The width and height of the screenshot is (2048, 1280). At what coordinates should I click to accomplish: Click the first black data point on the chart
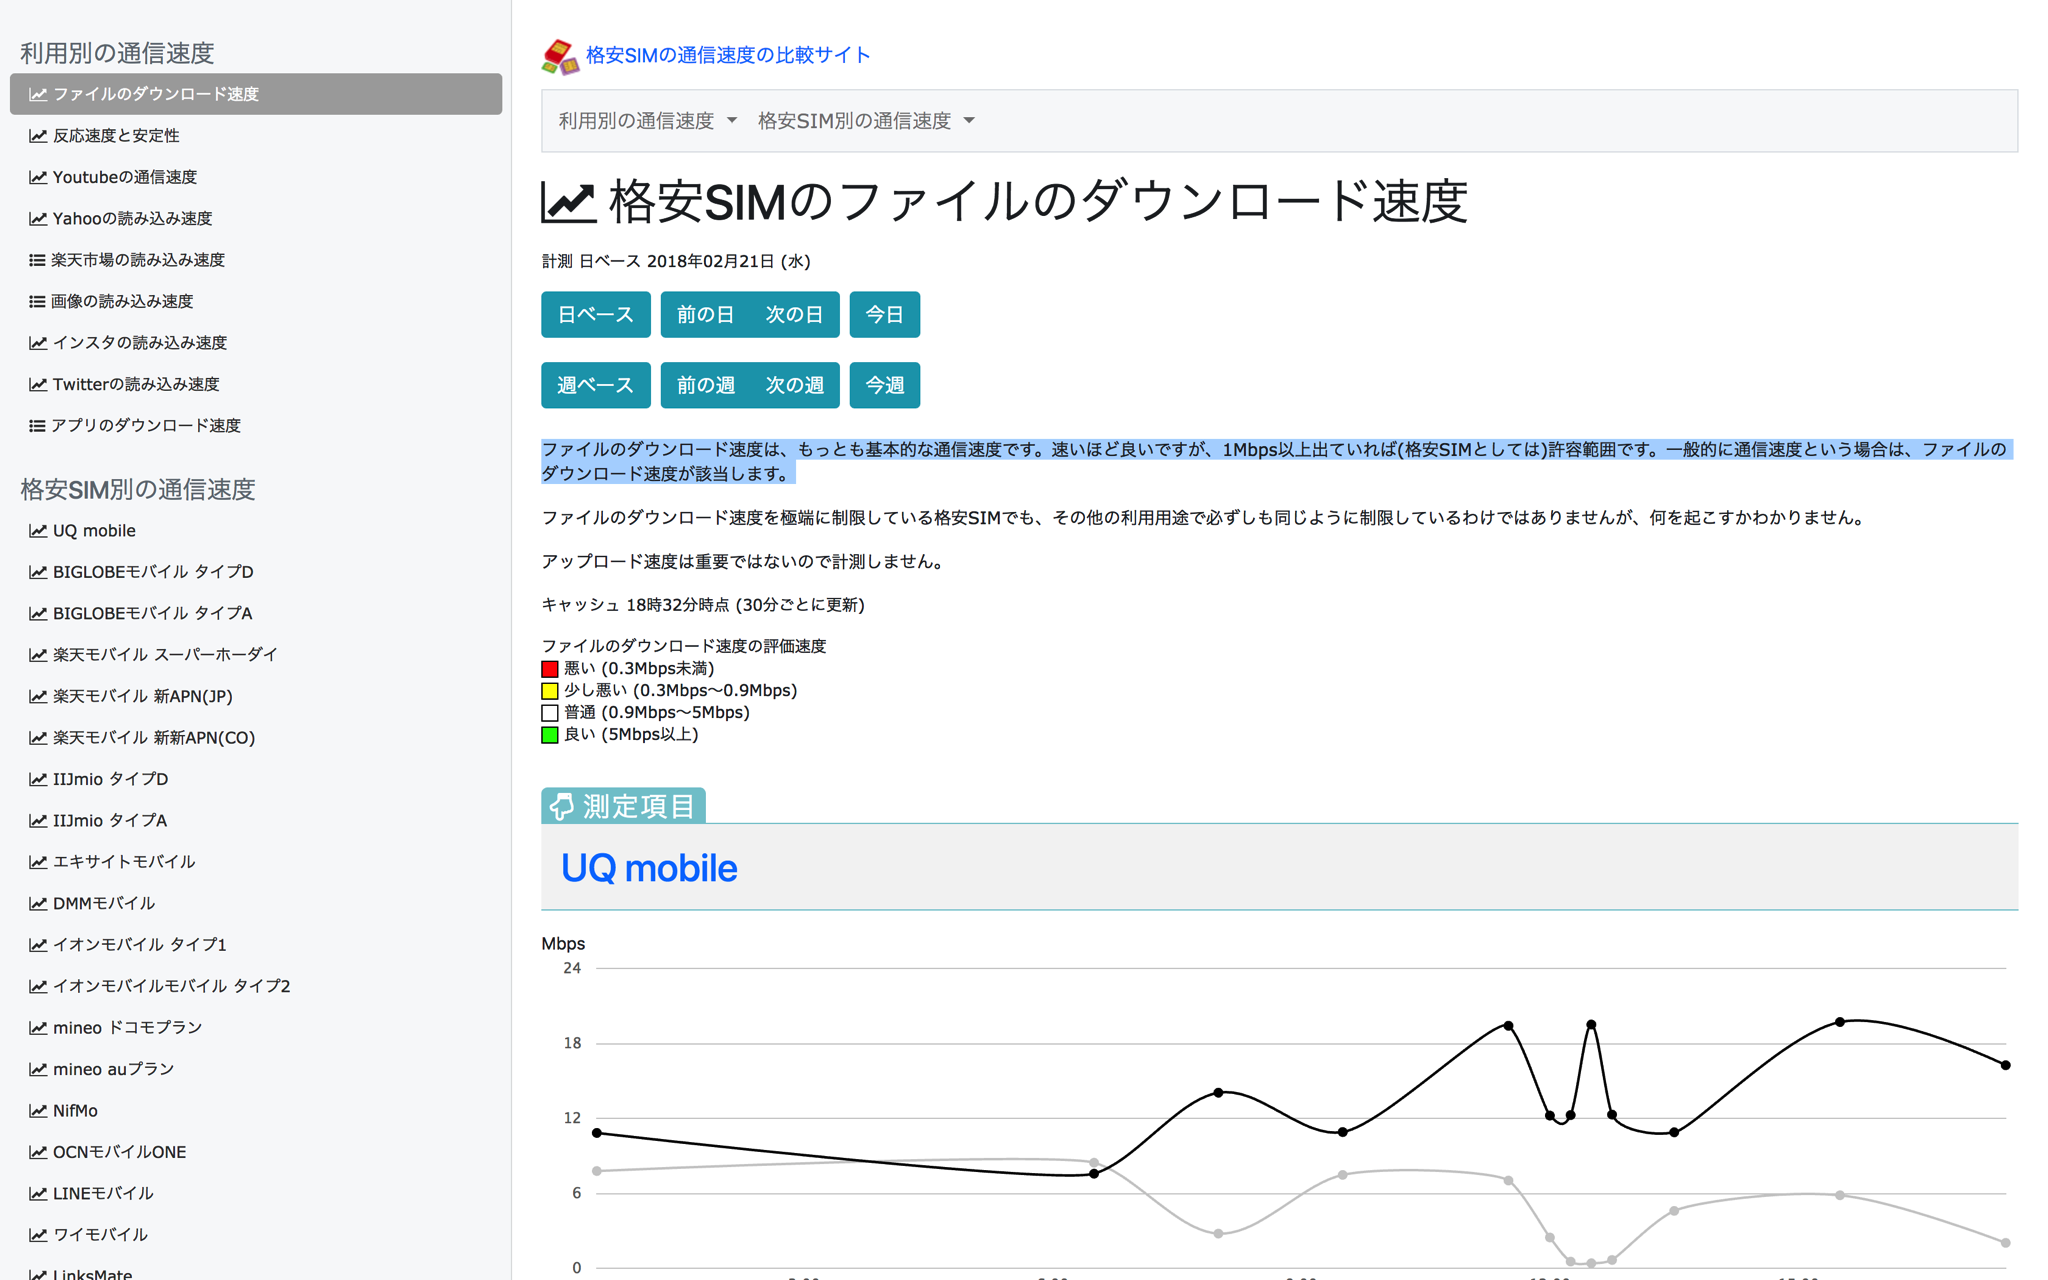[597, 1133]
